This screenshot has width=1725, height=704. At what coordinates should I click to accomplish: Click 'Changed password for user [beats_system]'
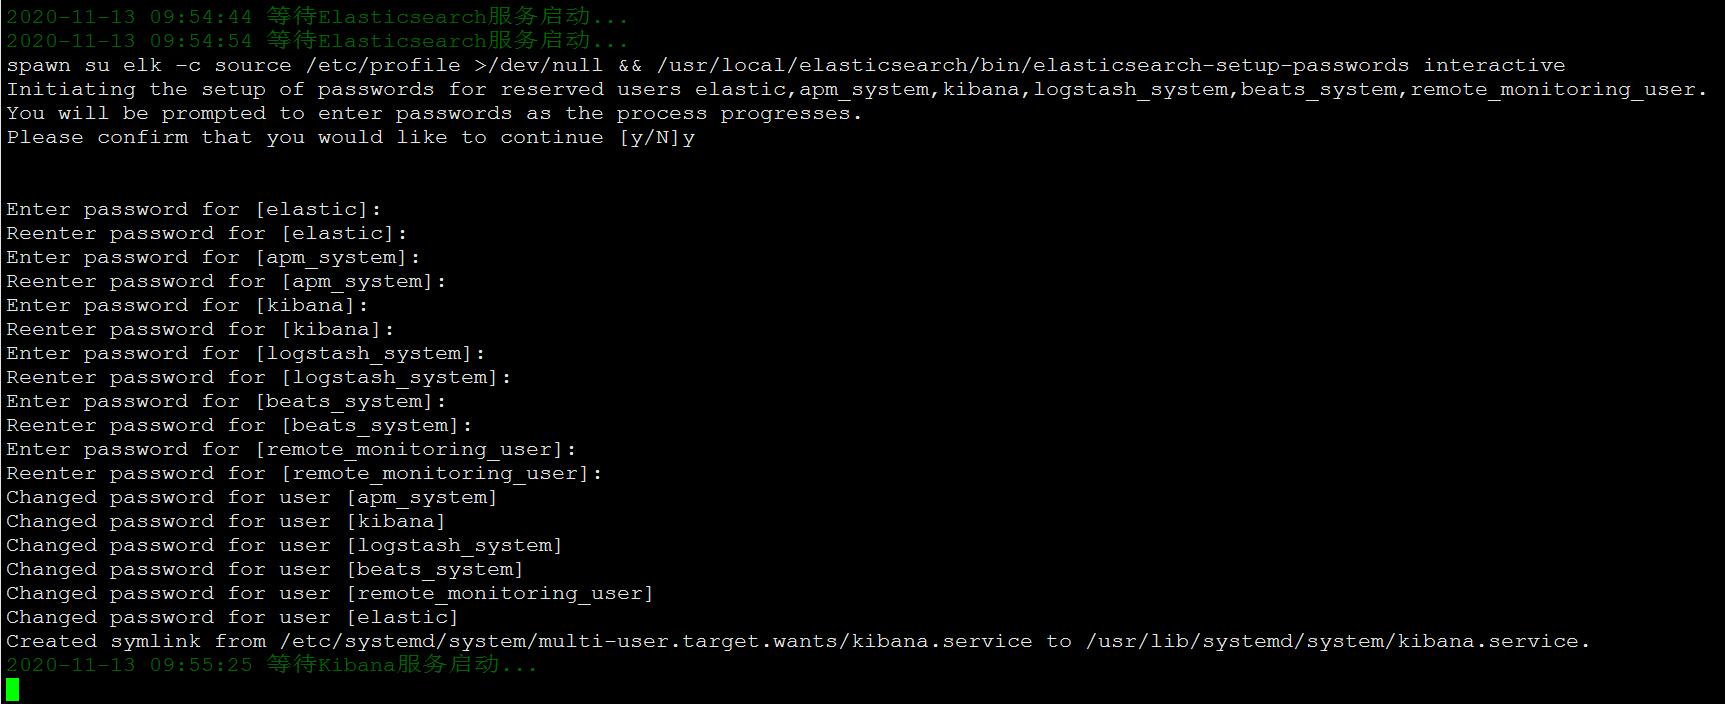[x=265, y=569]
